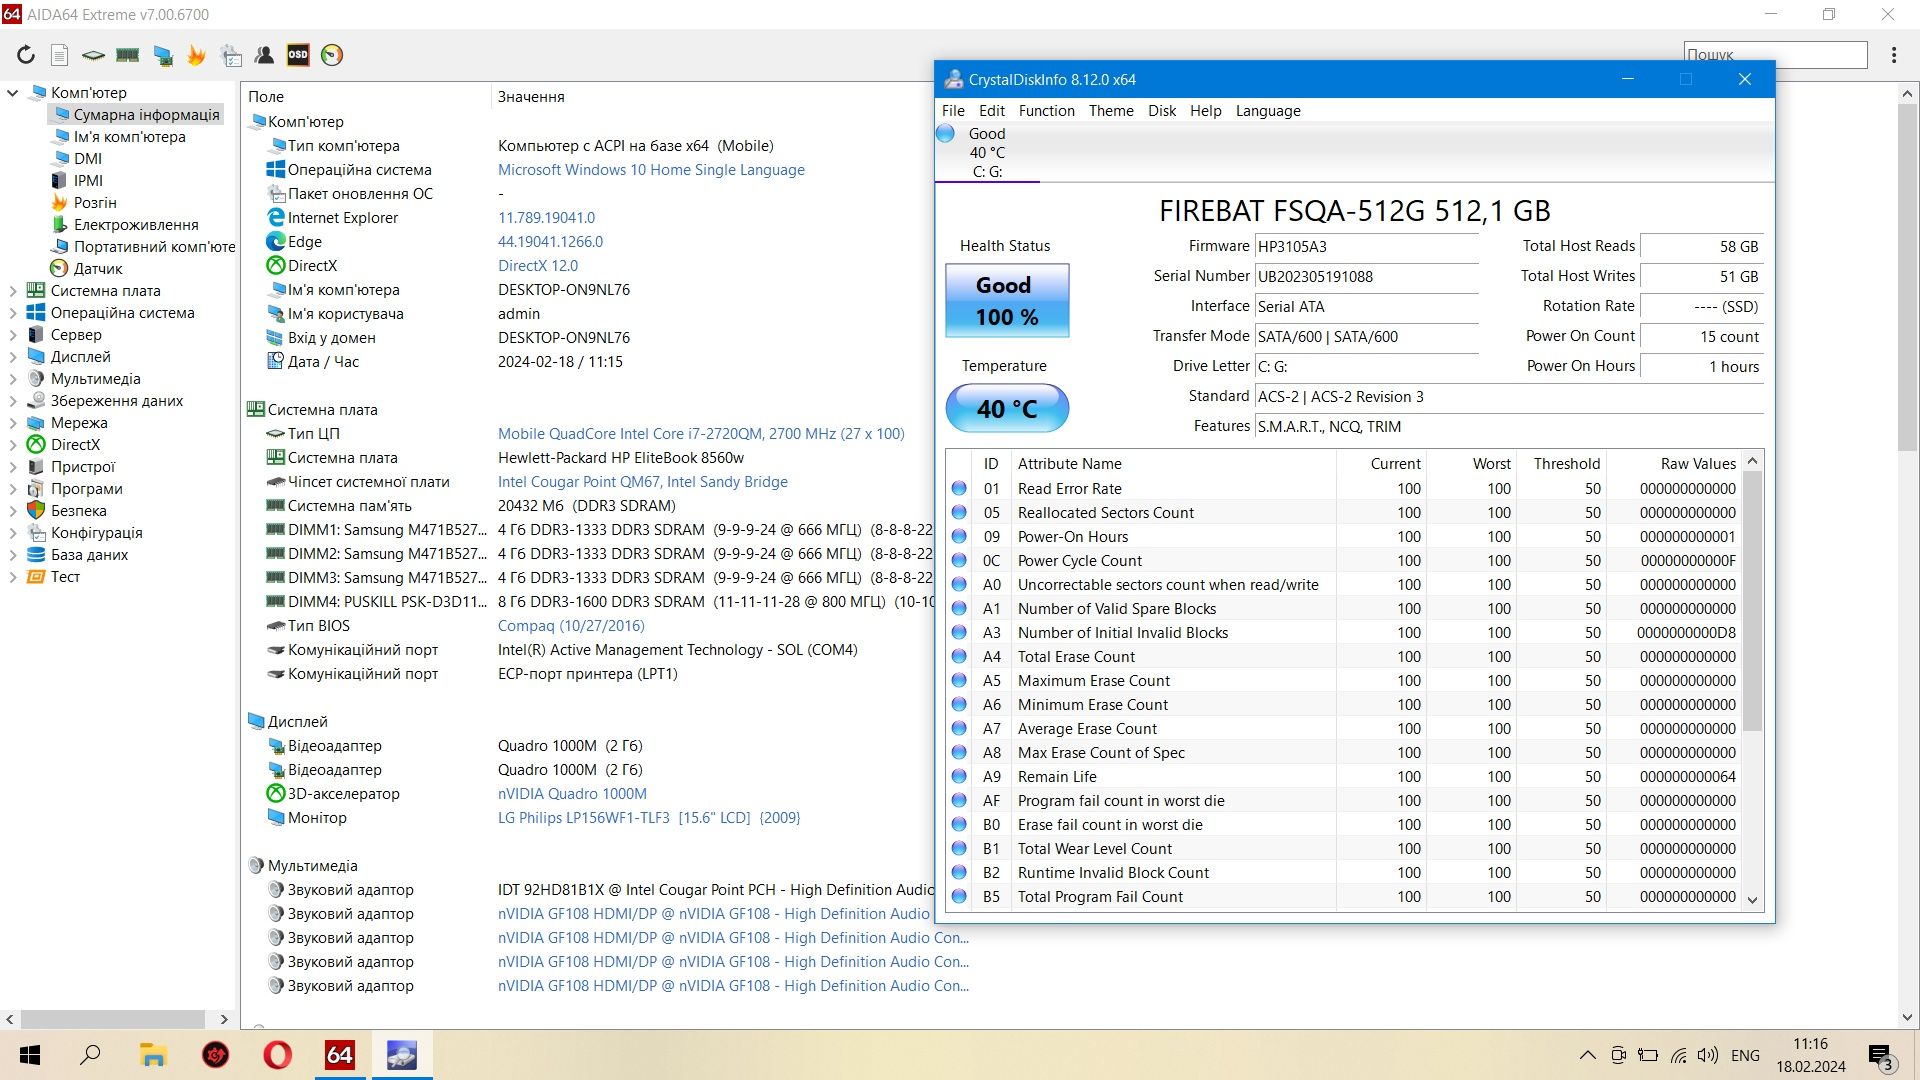Open the IPMI tree item
Screen dimensions: 1920x1080
88,180
